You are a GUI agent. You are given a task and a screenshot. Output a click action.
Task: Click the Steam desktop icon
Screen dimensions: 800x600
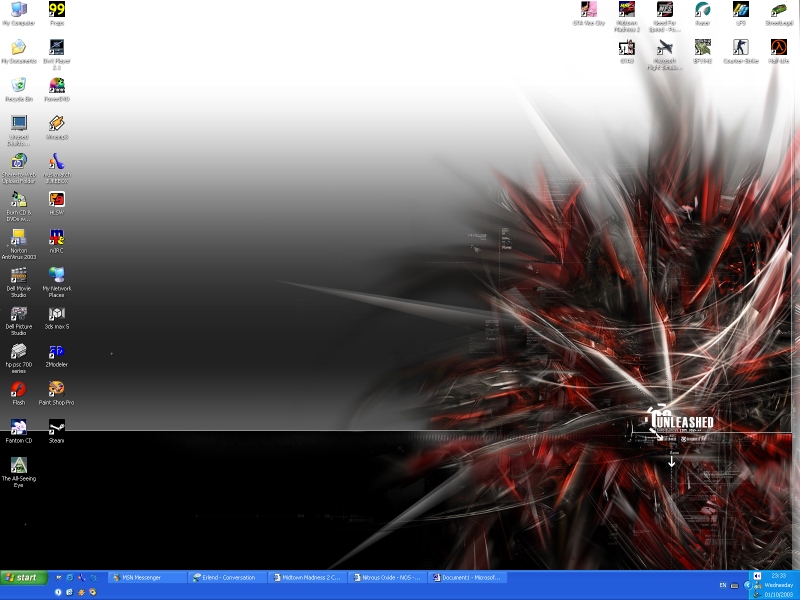[57, 427]
